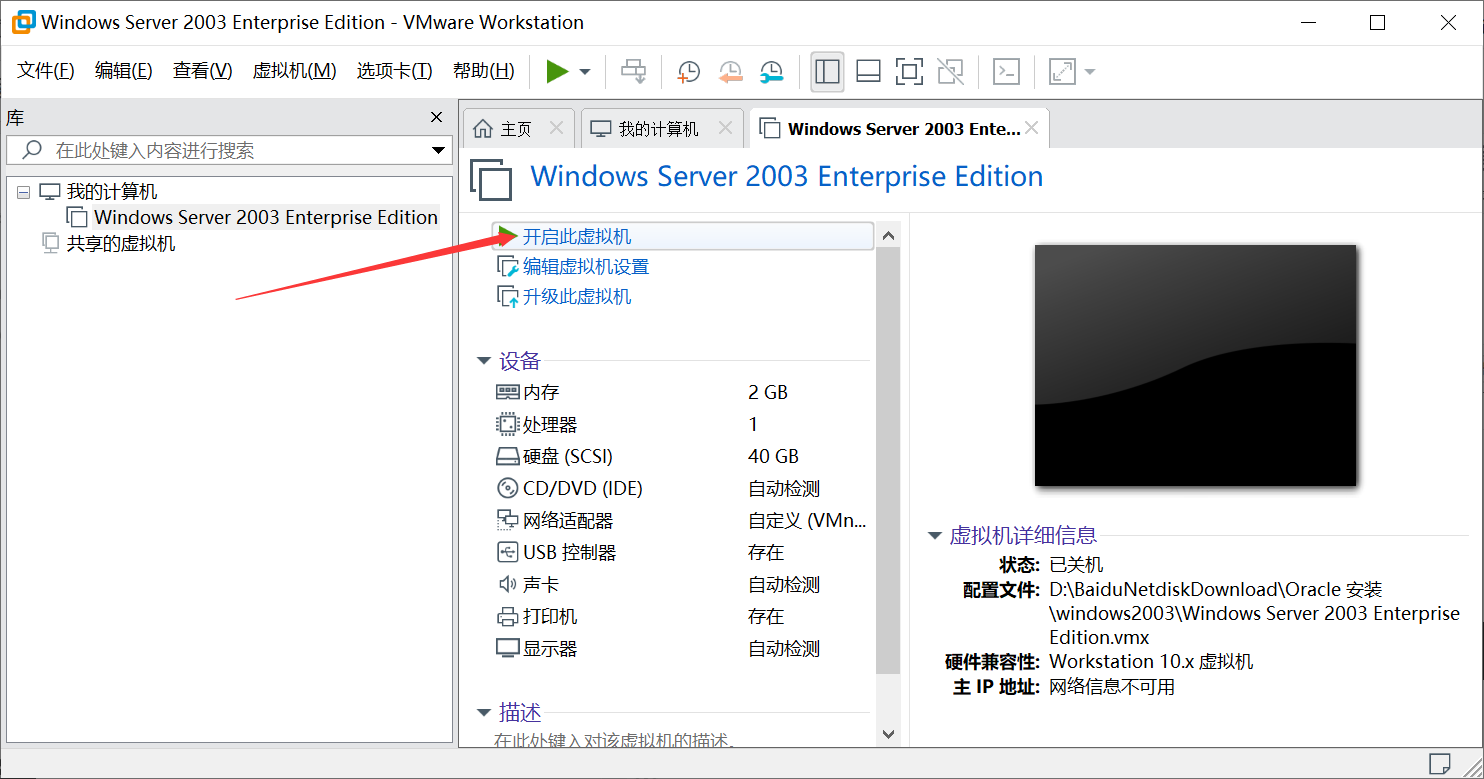Select Windows Server 2003 Enterprise Edition tree item
The height and width of the screenshot is (779, 1484).
pyautogui.click(x=266, y=217)
